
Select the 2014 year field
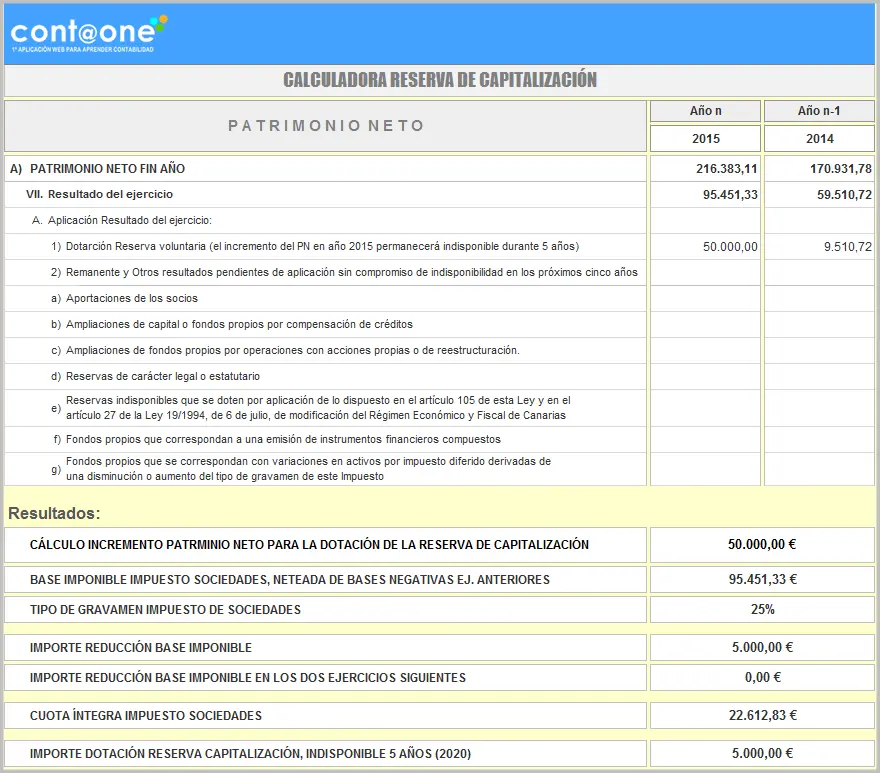pos(819,139)
